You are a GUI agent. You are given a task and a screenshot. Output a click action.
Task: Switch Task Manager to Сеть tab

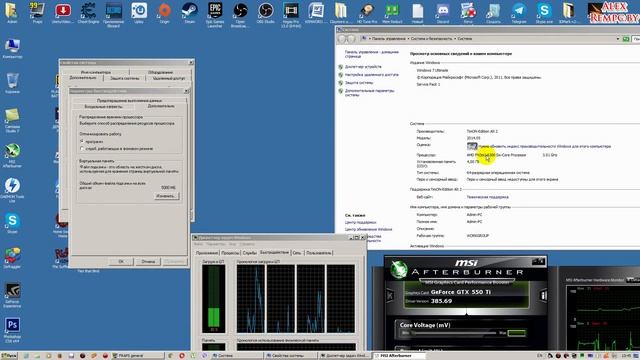[297, 253]
